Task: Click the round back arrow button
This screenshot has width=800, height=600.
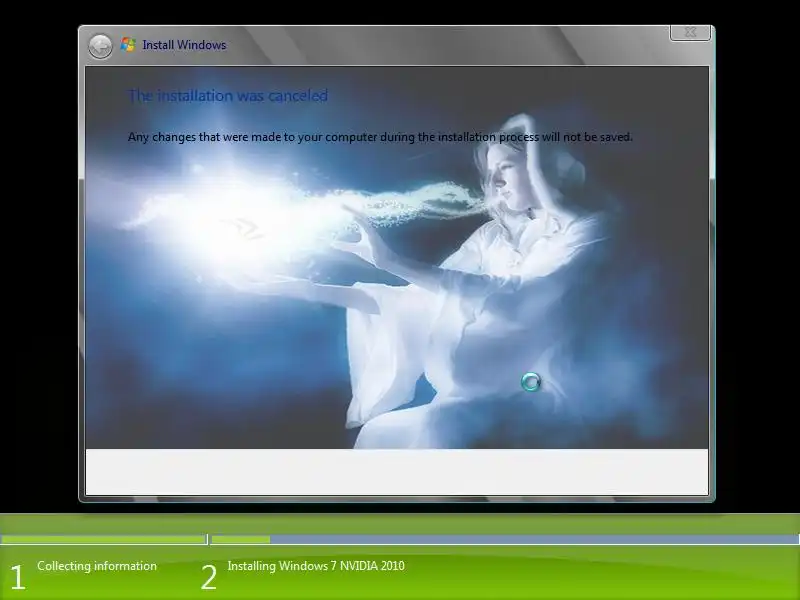Action: point(100,46)
